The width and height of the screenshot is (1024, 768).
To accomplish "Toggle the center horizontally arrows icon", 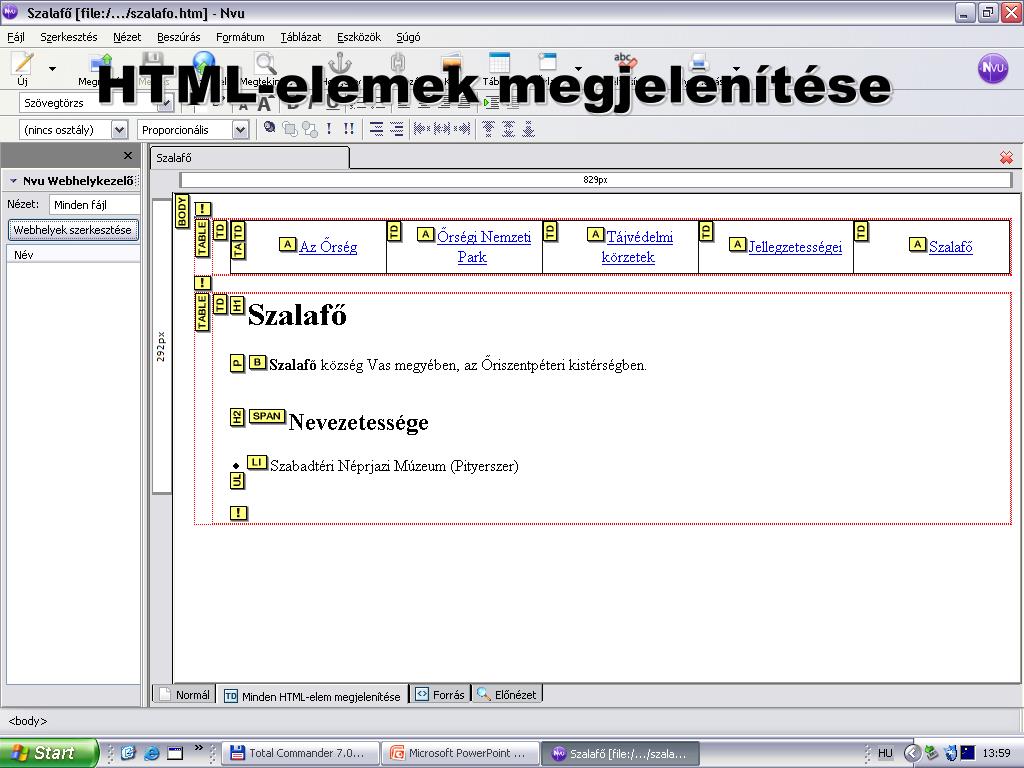I will point(442,129).
